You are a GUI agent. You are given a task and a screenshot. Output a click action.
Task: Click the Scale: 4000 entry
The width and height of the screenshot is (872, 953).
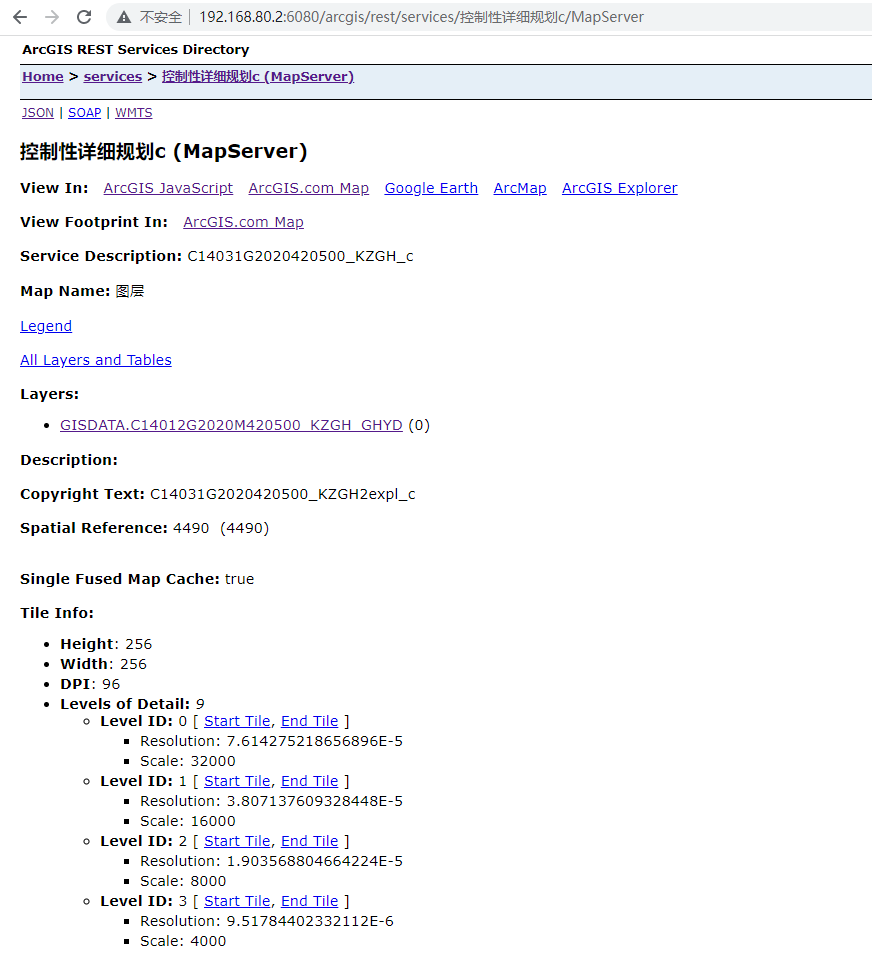183,941
